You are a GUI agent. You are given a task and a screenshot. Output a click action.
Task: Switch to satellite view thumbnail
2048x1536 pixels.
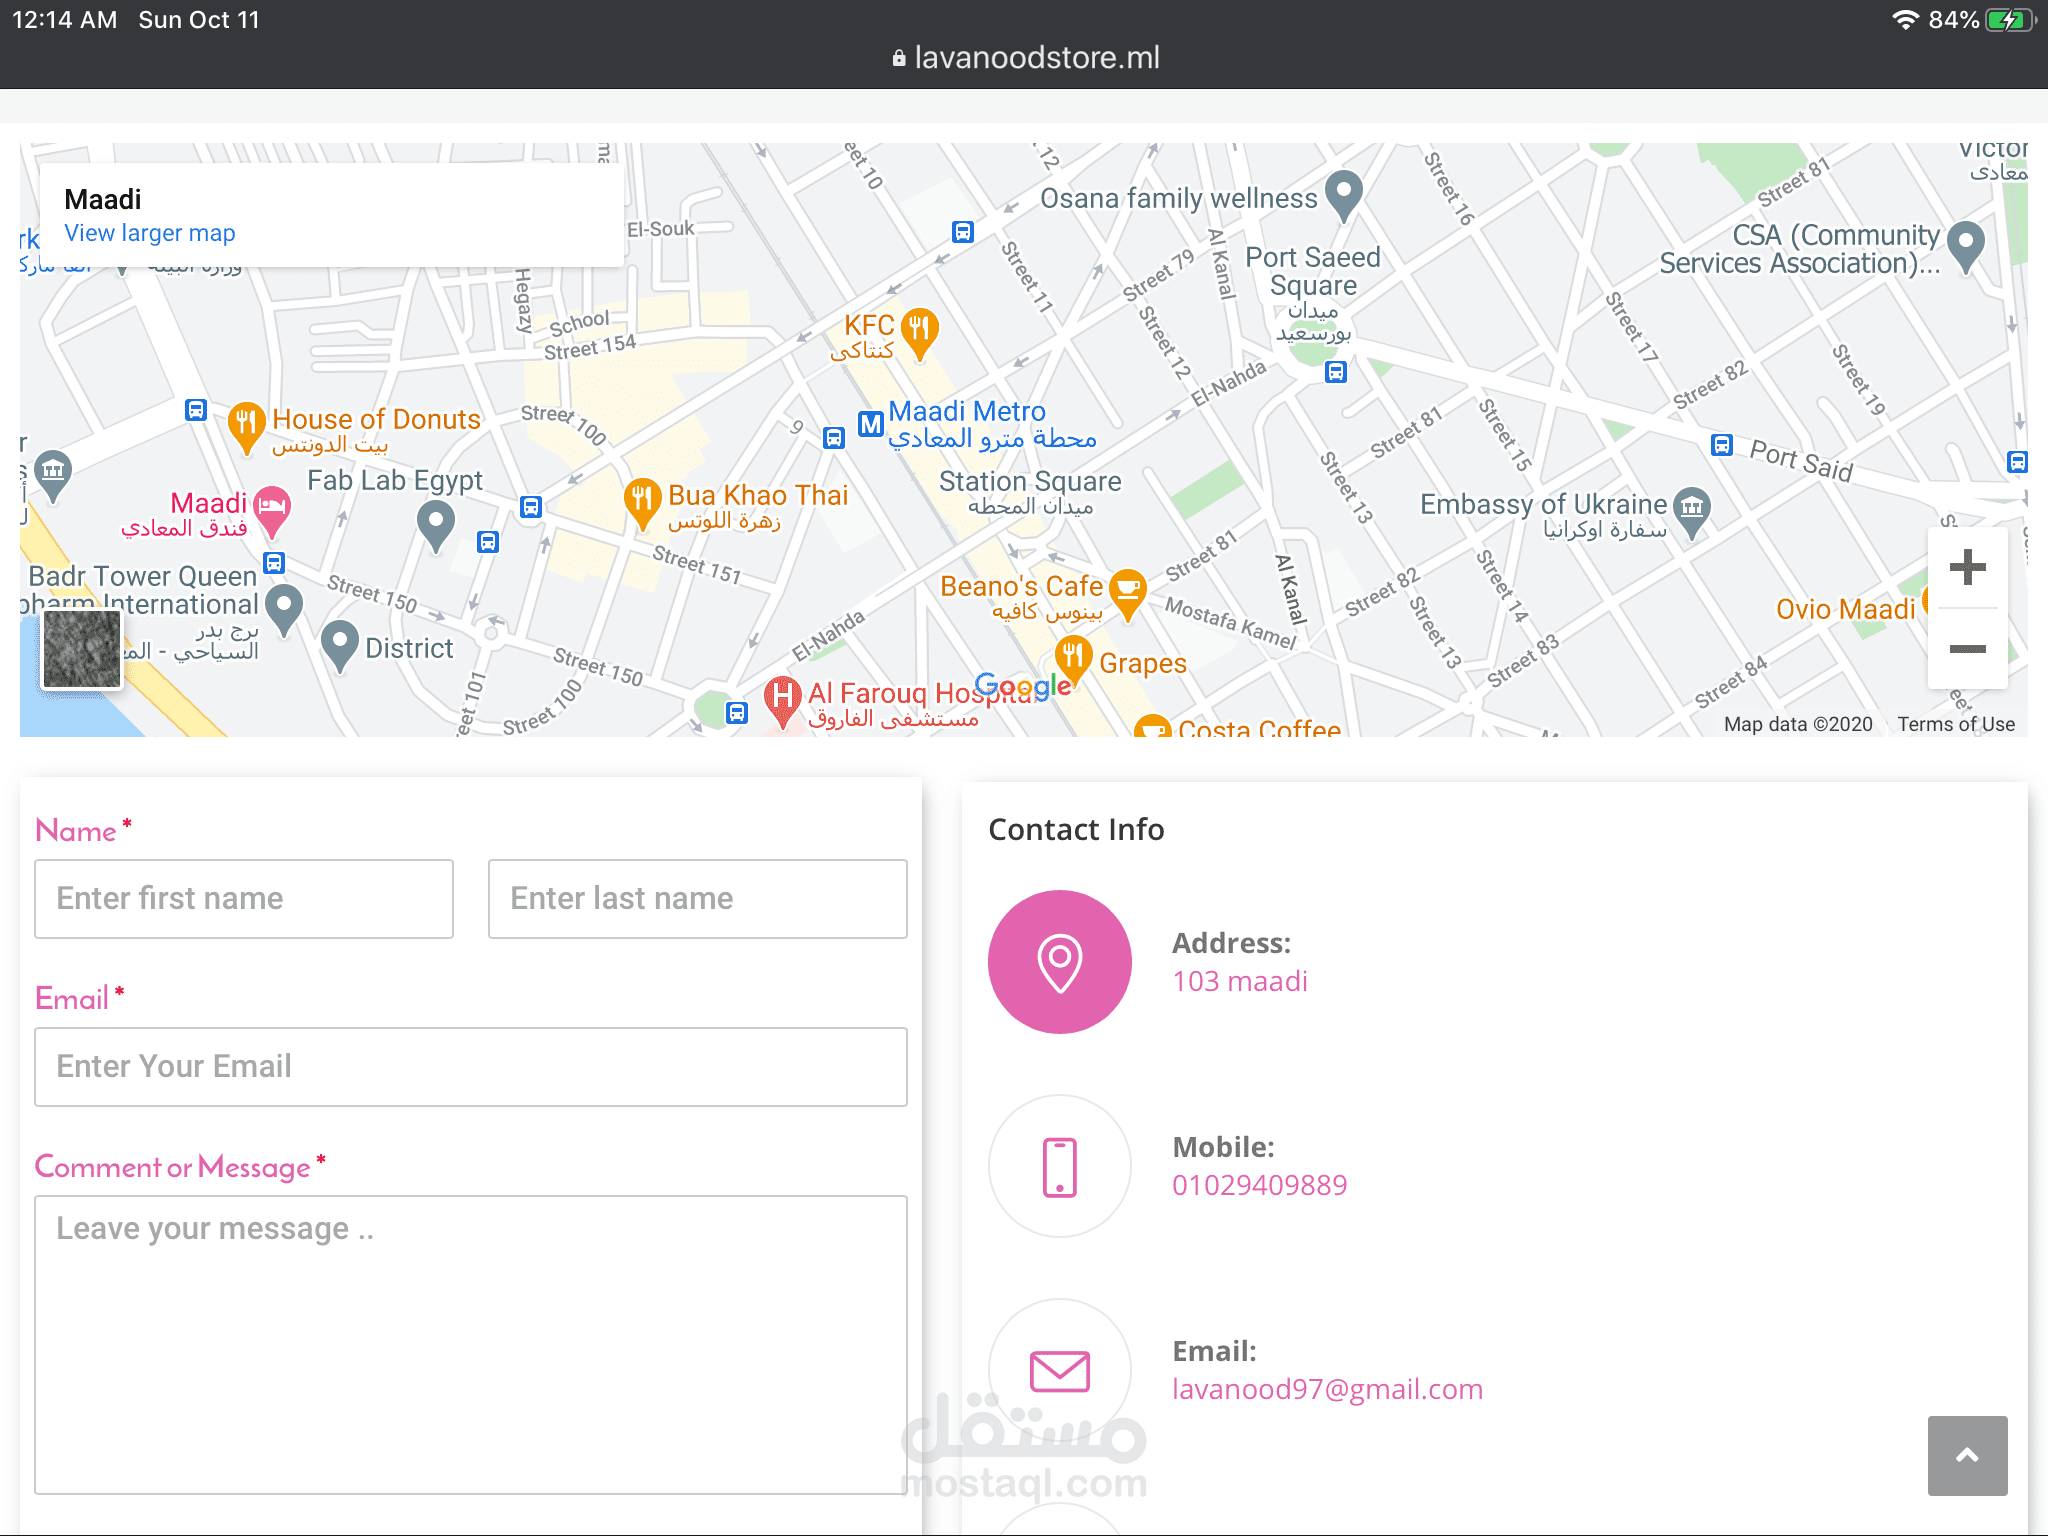[82, 649]
